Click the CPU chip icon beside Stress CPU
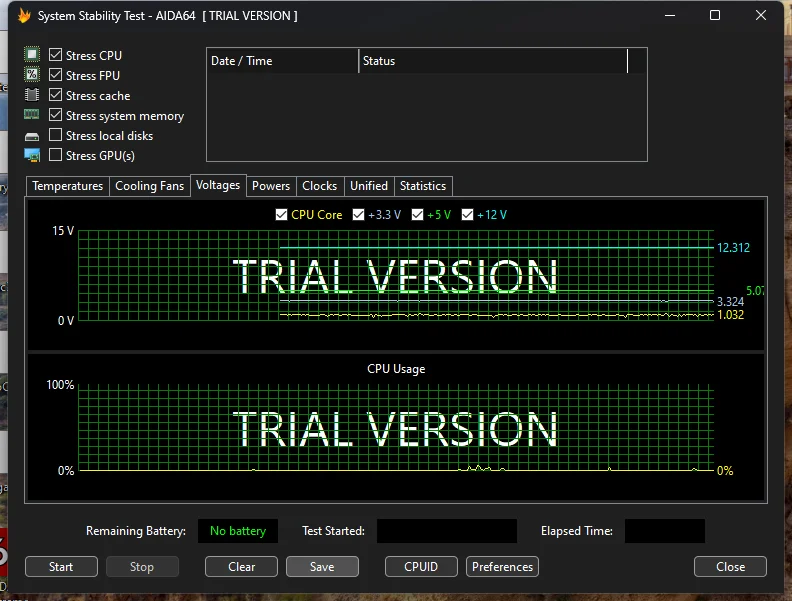The height and width of the screenshot is (601, 792). 32,55
